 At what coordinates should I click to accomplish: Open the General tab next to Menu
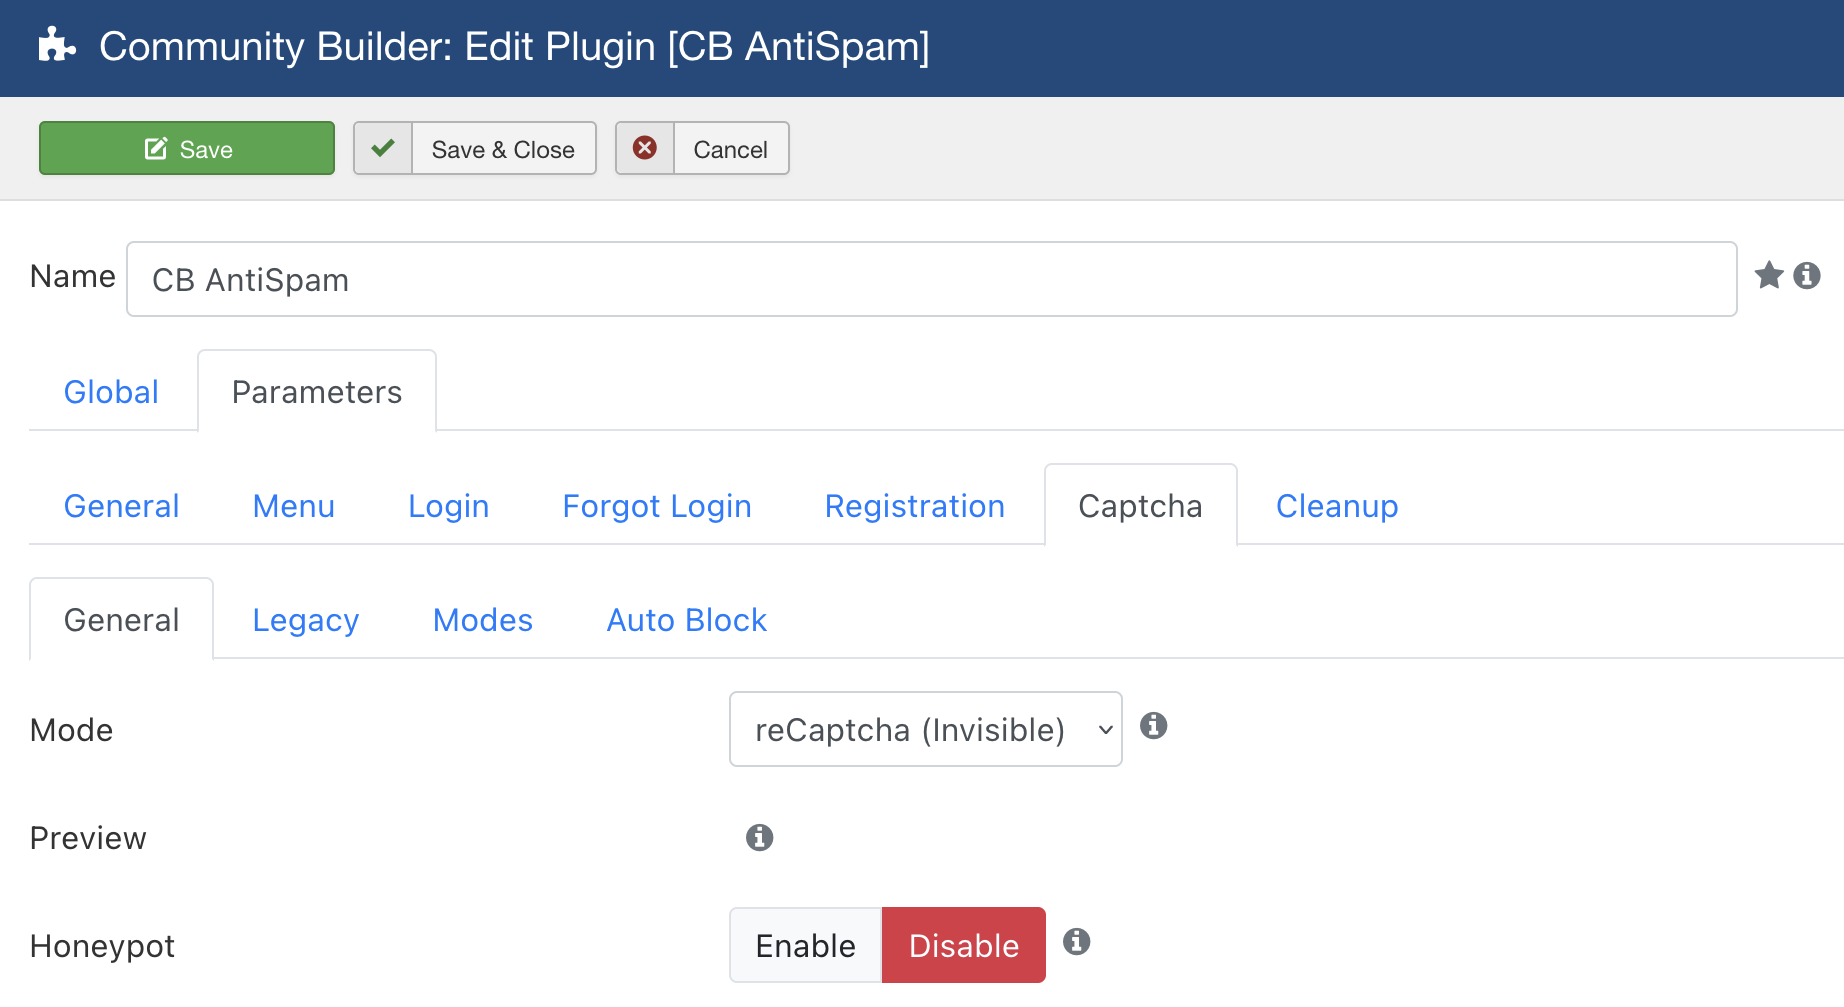pos(122,506)
